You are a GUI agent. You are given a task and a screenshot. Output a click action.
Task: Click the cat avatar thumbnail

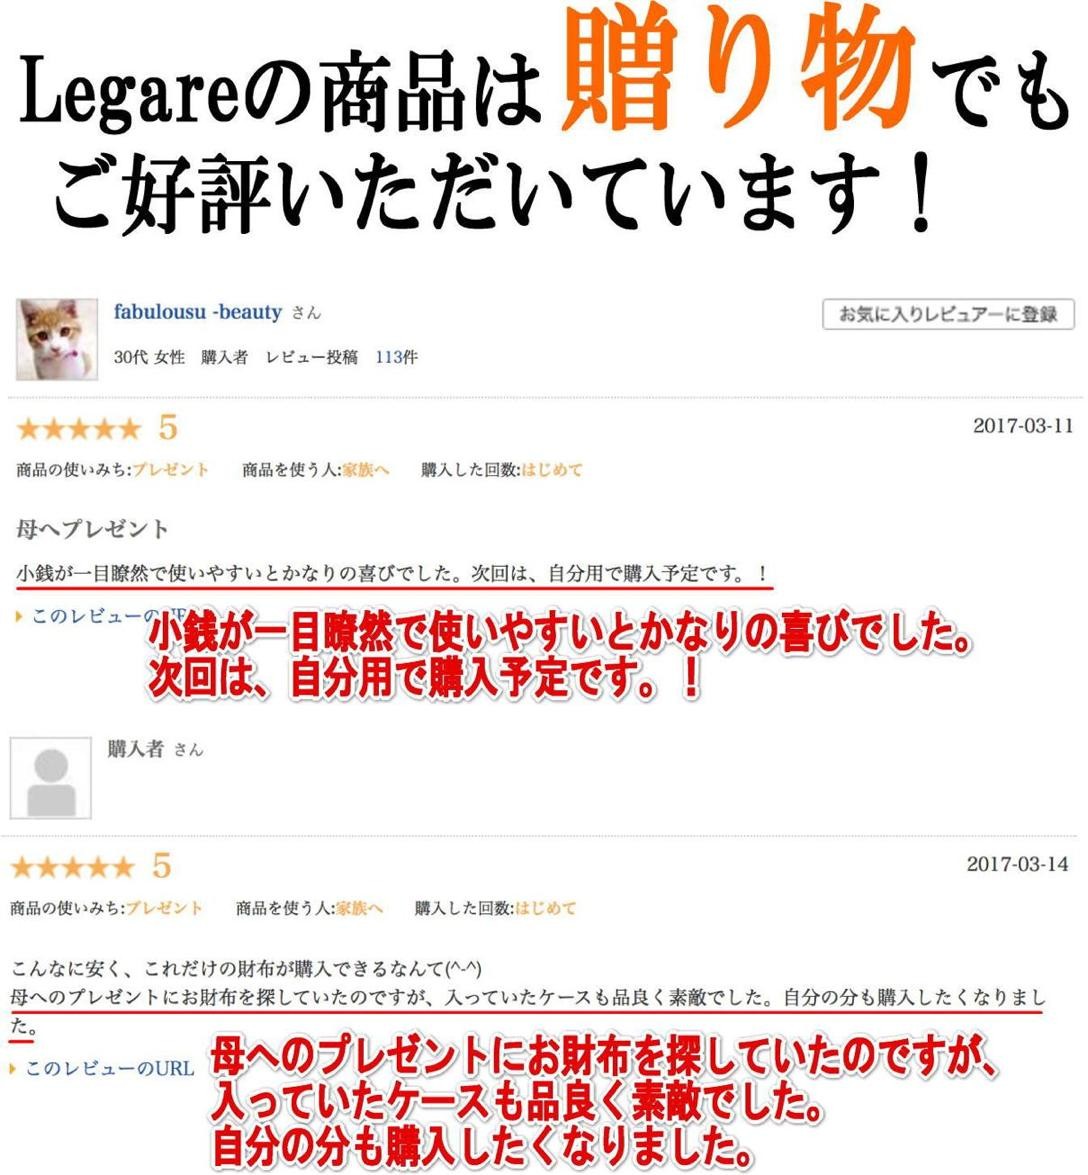pos(57,339)
